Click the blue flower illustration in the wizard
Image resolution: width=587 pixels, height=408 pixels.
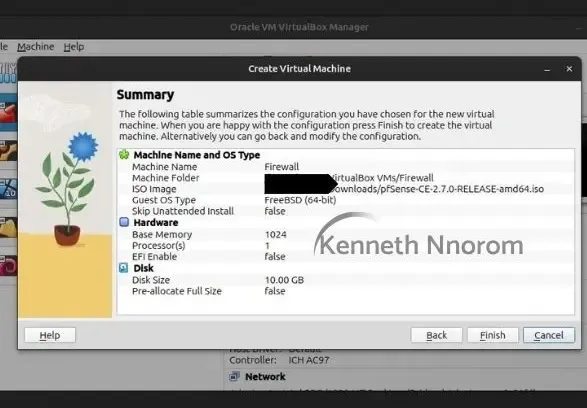[x=83, y=146]
